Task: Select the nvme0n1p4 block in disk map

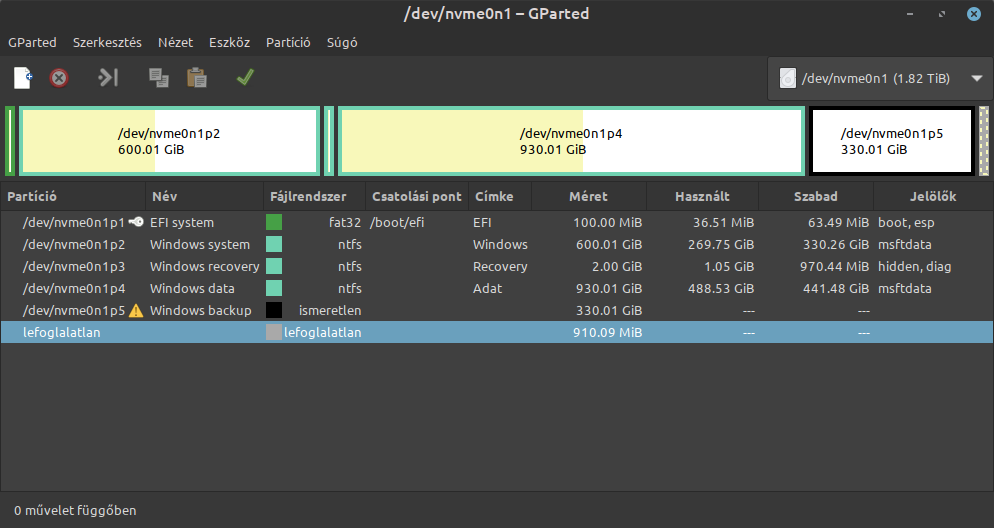Action: 572,141
